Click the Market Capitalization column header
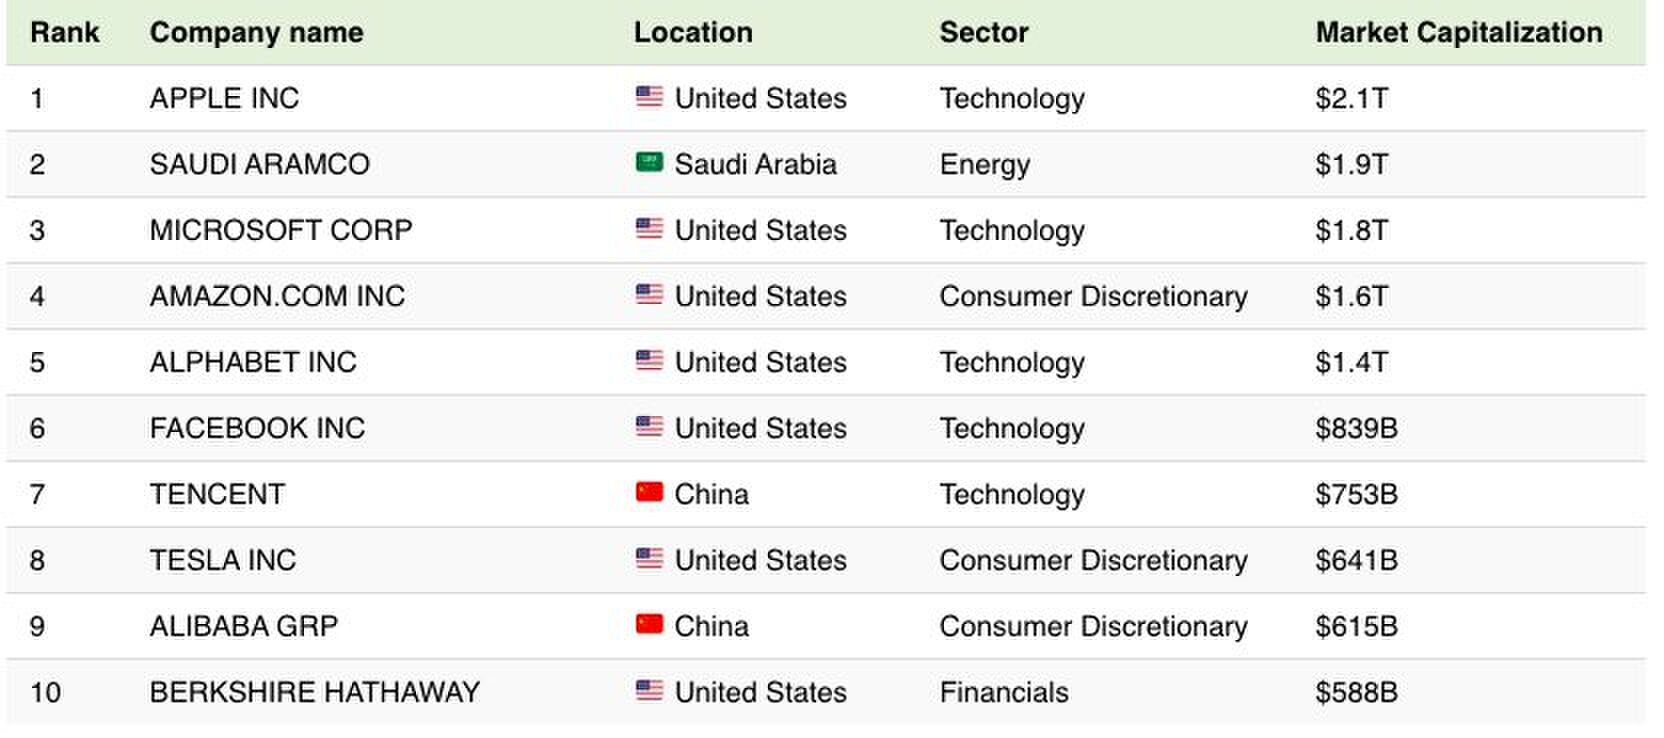The width and height of the screenshot is (1664, 738). pos(1459,32)
